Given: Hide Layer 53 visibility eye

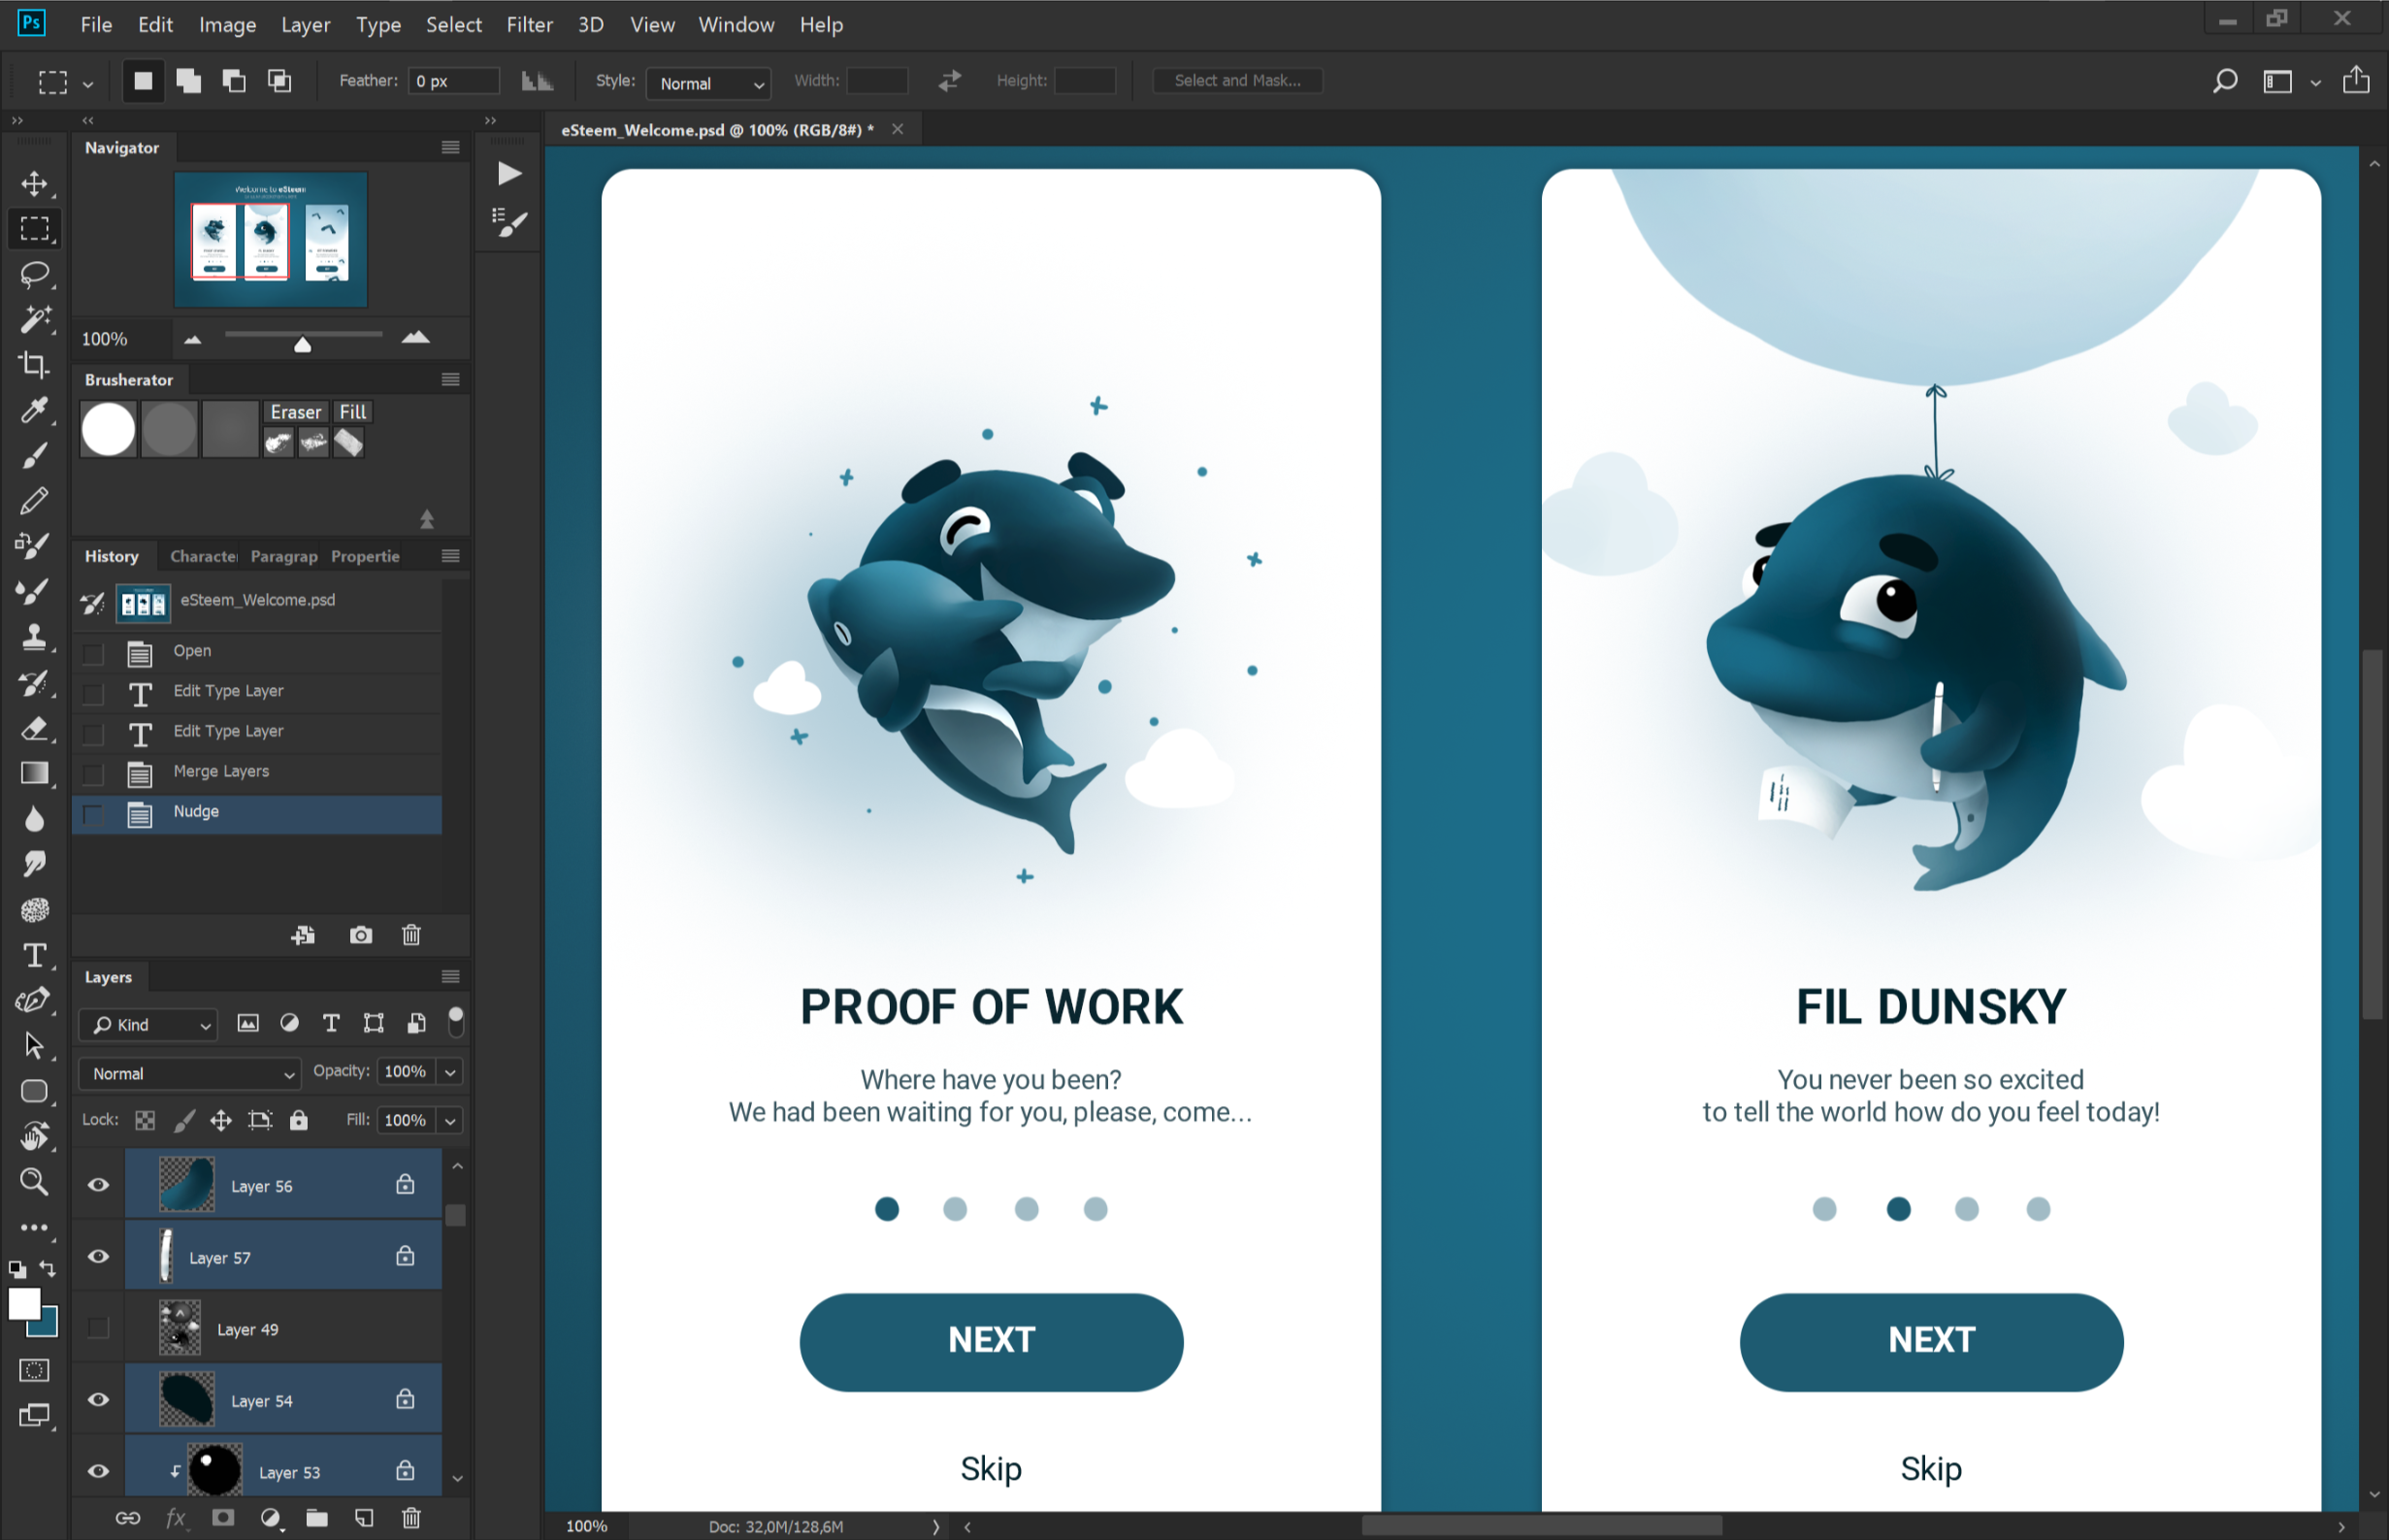Looking at the screenshot, I should (98, 1471).
